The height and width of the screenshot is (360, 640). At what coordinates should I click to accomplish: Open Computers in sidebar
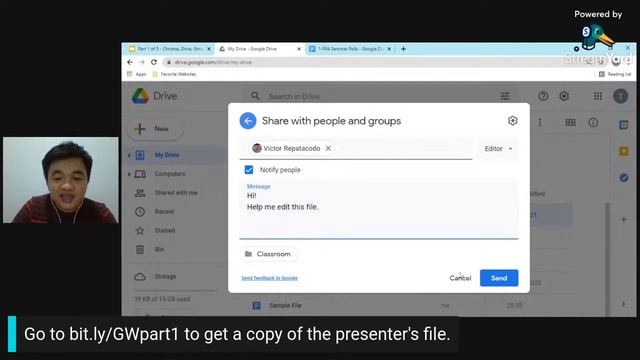coord(170,174)
